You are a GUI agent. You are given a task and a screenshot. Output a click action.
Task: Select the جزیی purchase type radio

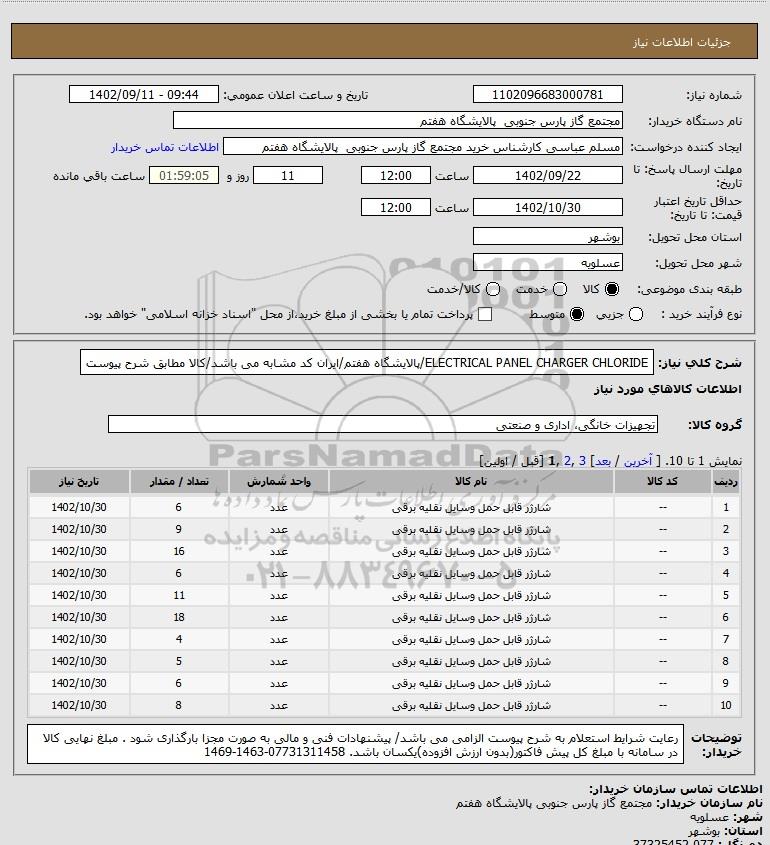pos(636,314)
